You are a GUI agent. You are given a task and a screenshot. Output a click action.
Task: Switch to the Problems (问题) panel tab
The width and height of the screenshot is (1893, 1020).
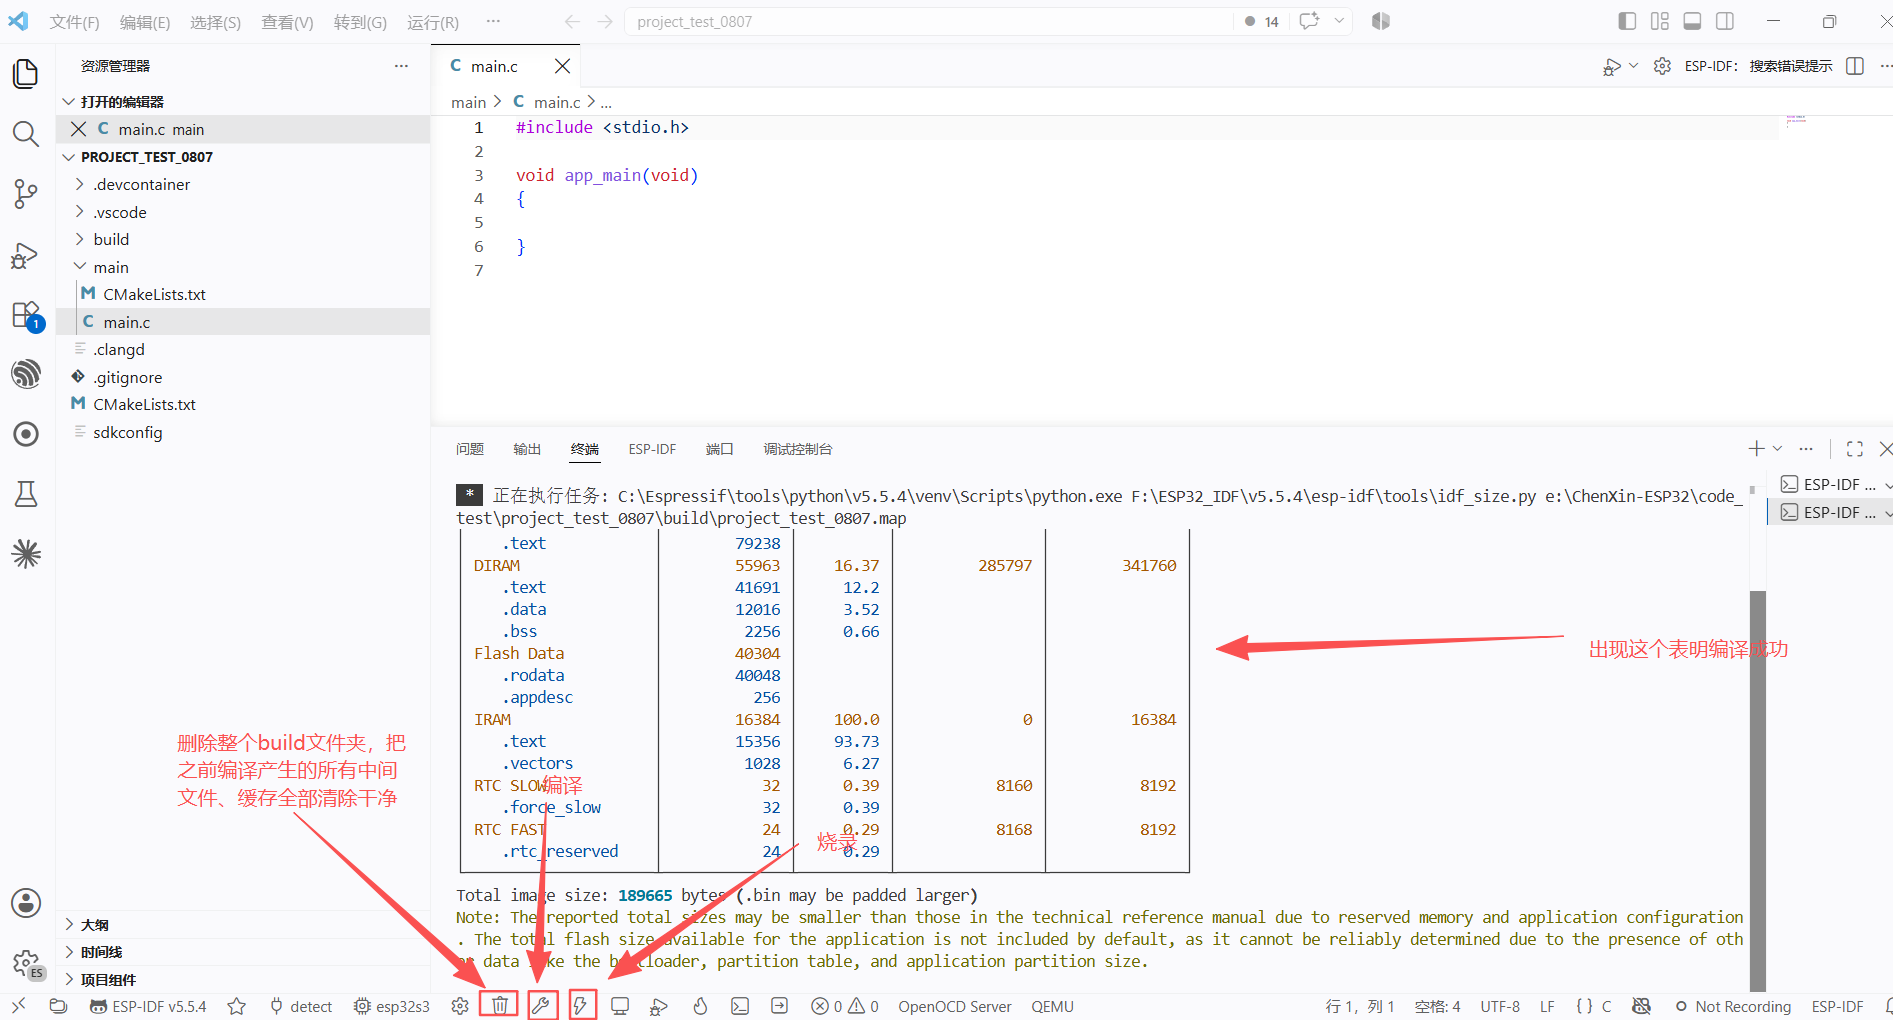tap(470, 449)
